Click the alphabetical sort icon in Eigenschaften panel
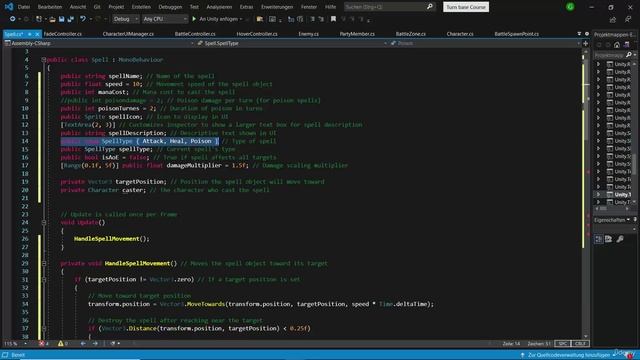This screenshot has width=640, height=360. click(x=609, y=239)
